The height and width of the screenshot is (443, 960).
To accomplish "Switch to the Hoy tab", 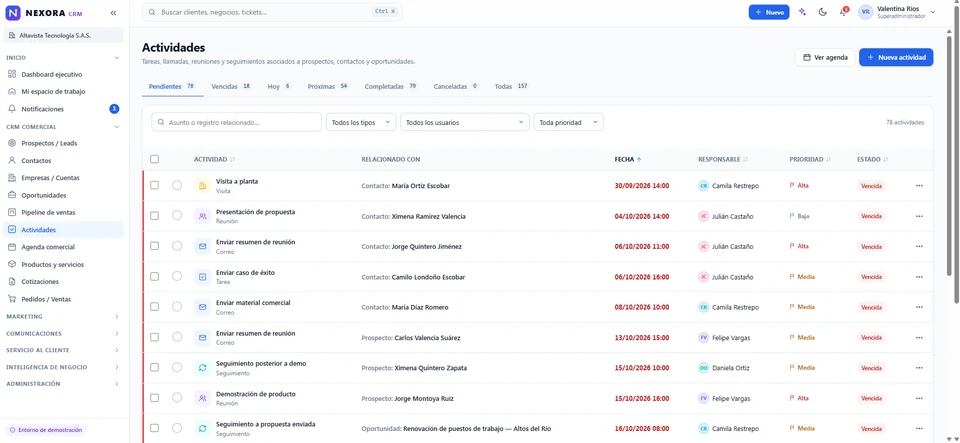I will (x=279, y=86).
